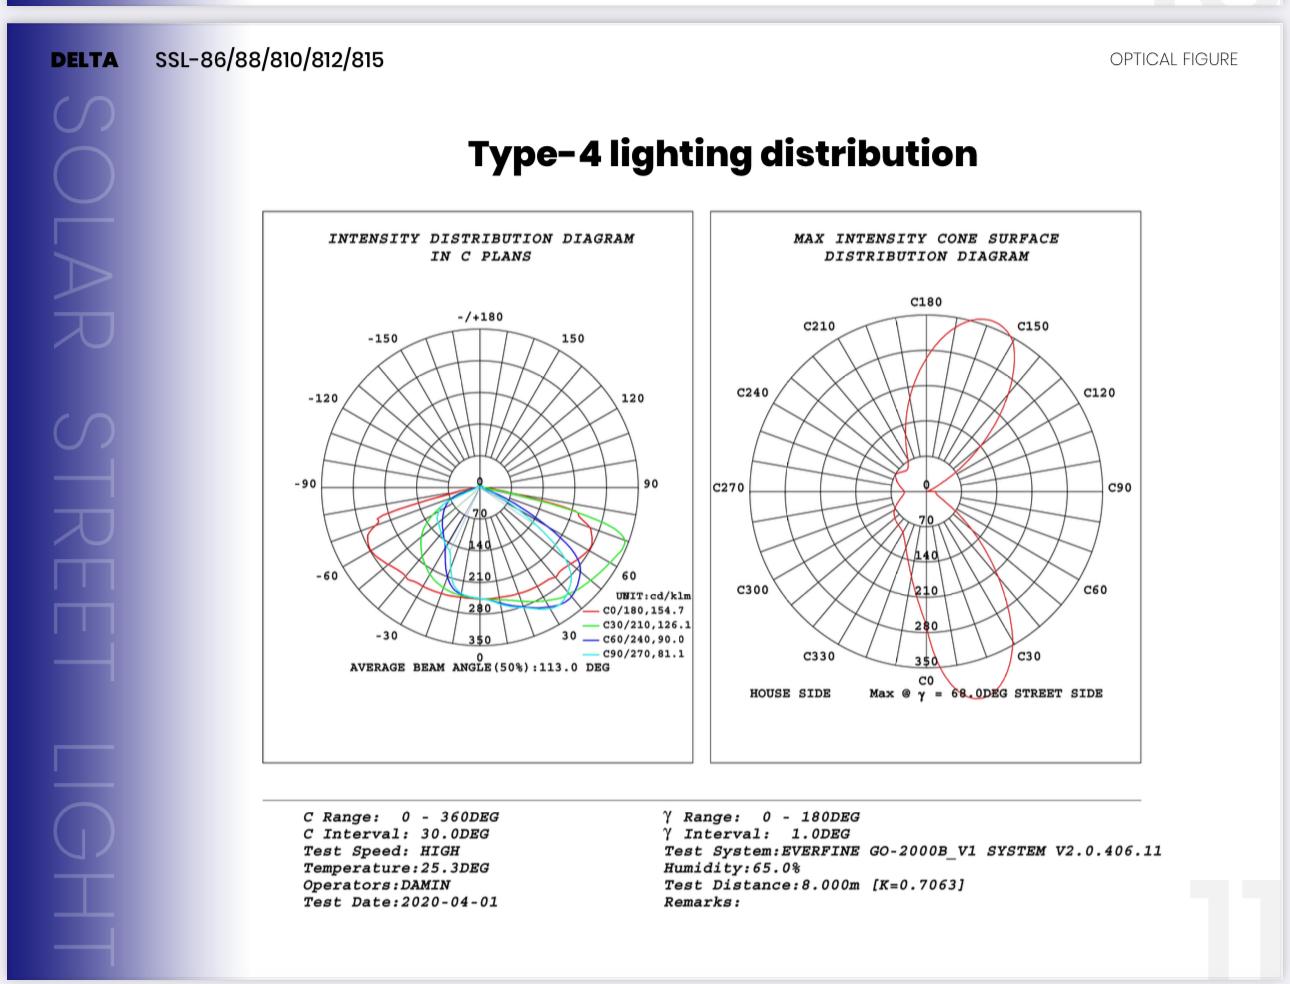Click the DELTA brand name in header

click(84, 60)
